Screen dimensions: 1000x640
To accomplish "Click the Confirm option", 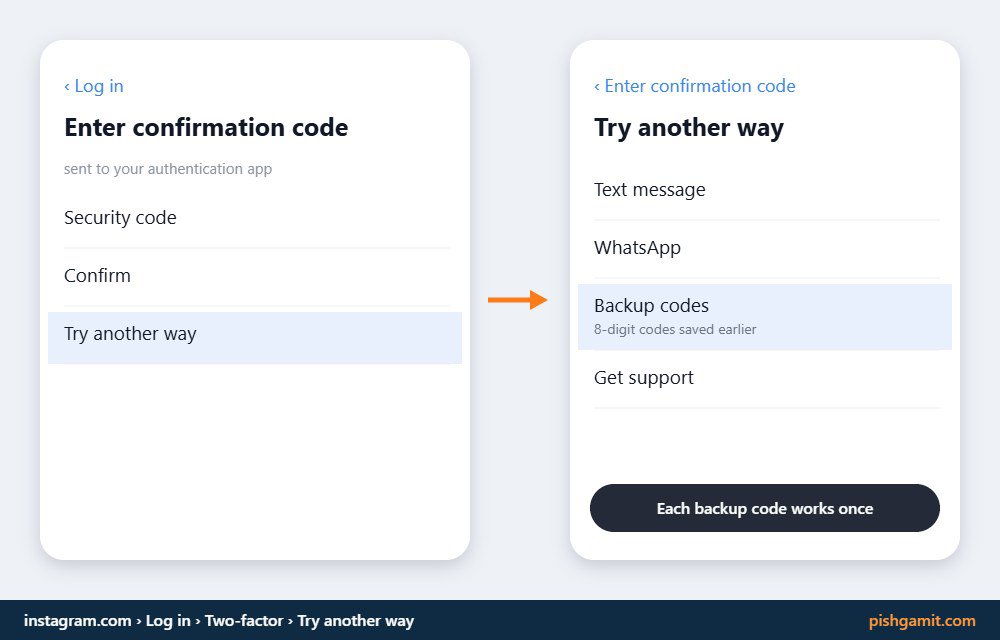I will (x=257, y=276).
